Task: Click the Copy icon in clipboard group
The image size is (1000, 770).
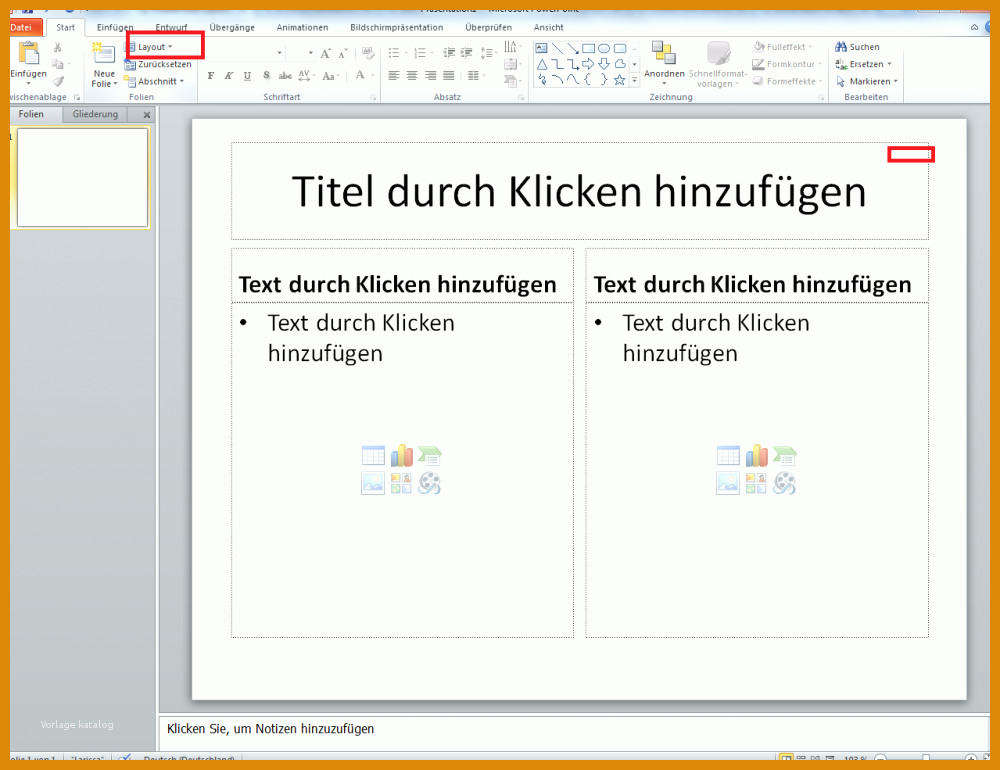Action: pos(57,64)
